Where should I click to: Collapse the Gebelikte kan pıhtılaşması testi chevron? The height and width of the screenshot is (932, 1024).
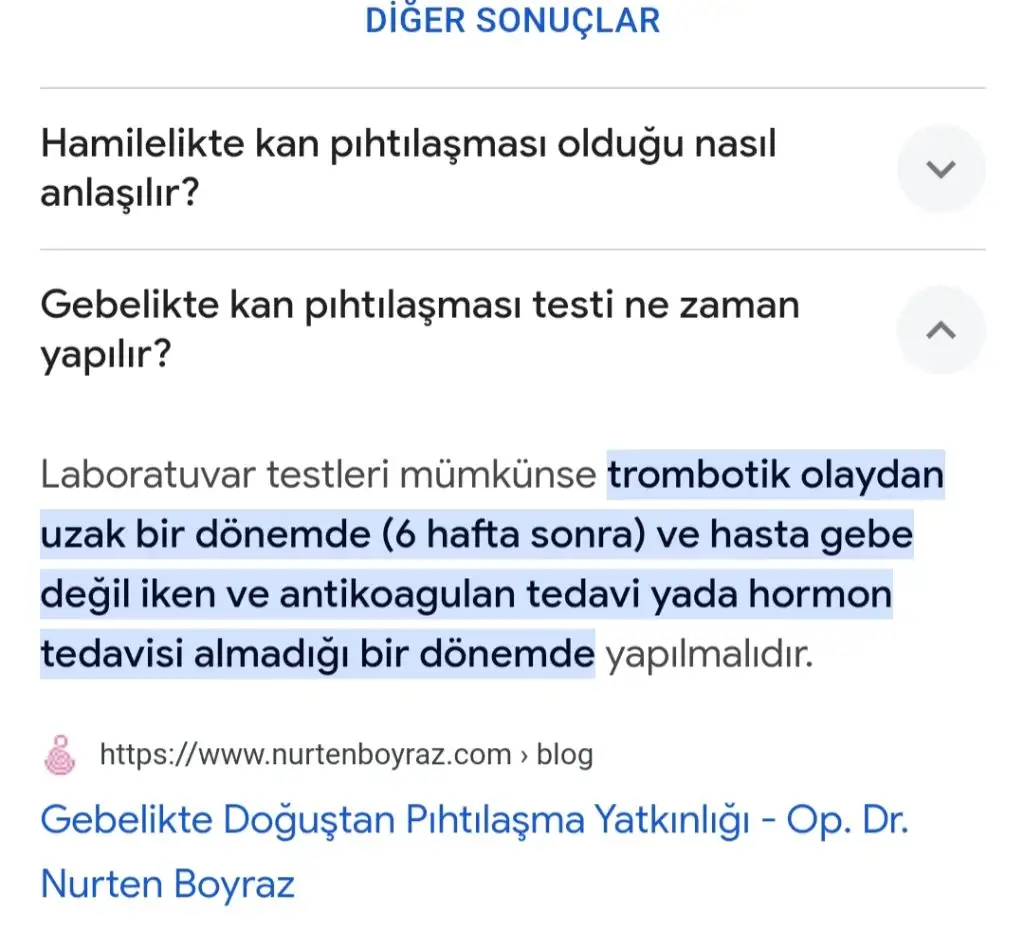[x=941, y=330]
